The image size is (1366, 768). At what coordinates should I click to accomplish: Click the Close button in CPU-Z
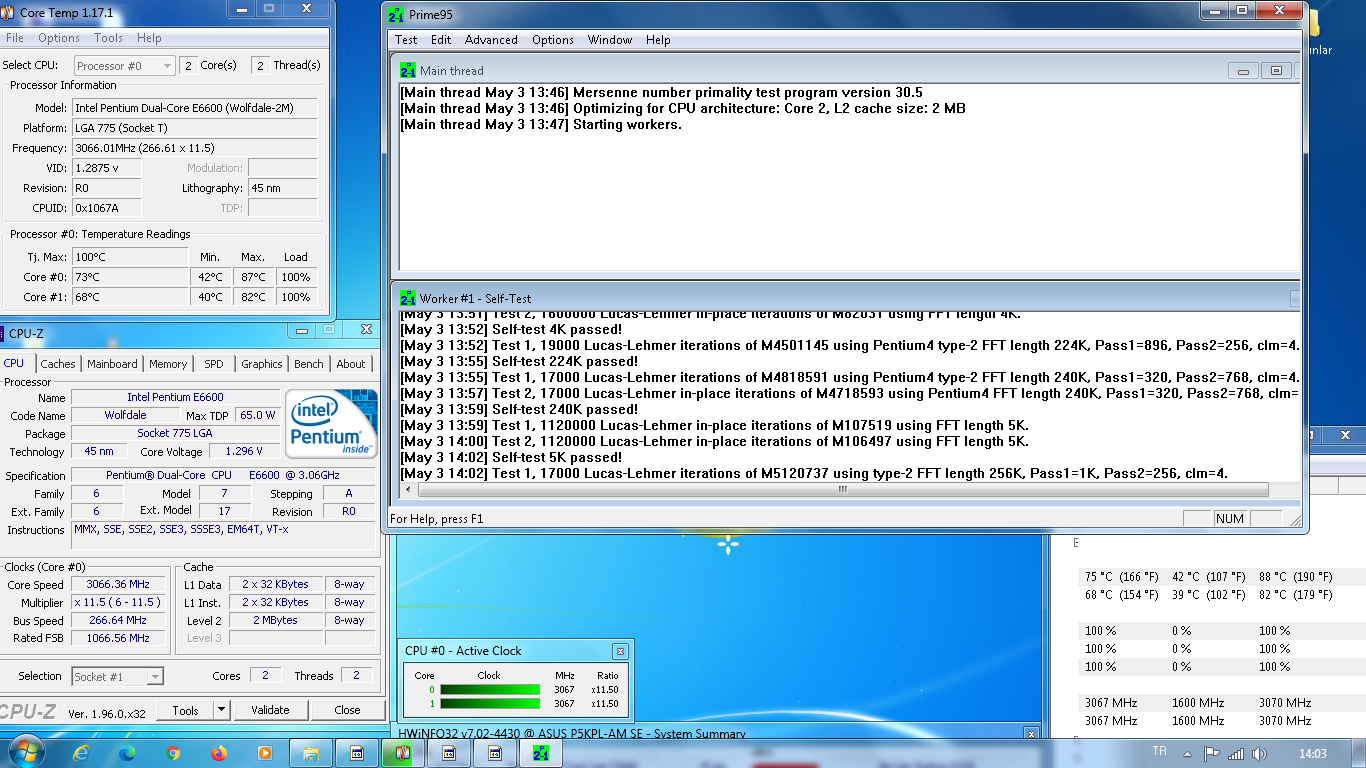pos(348,710)
